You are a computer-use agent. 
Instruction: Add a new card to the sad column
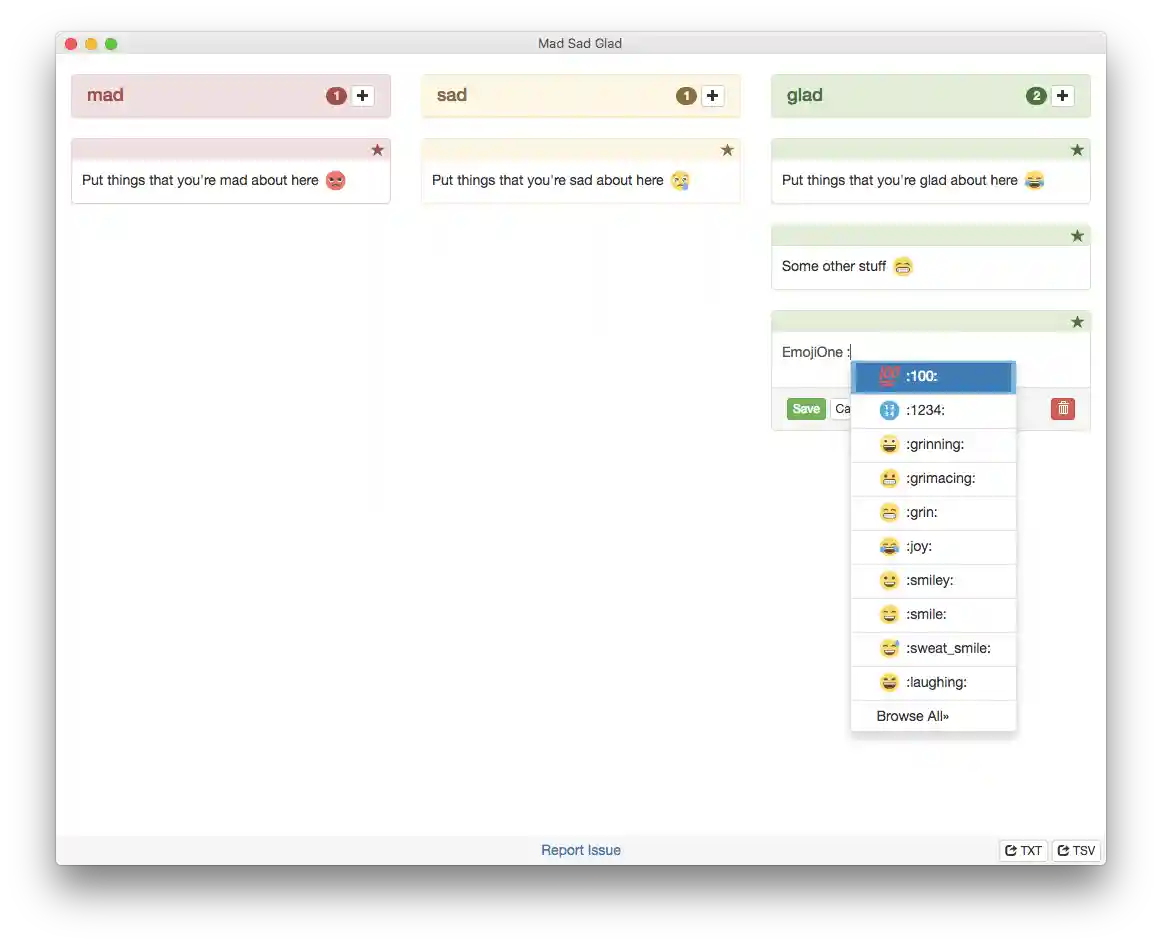coord(712,95)
